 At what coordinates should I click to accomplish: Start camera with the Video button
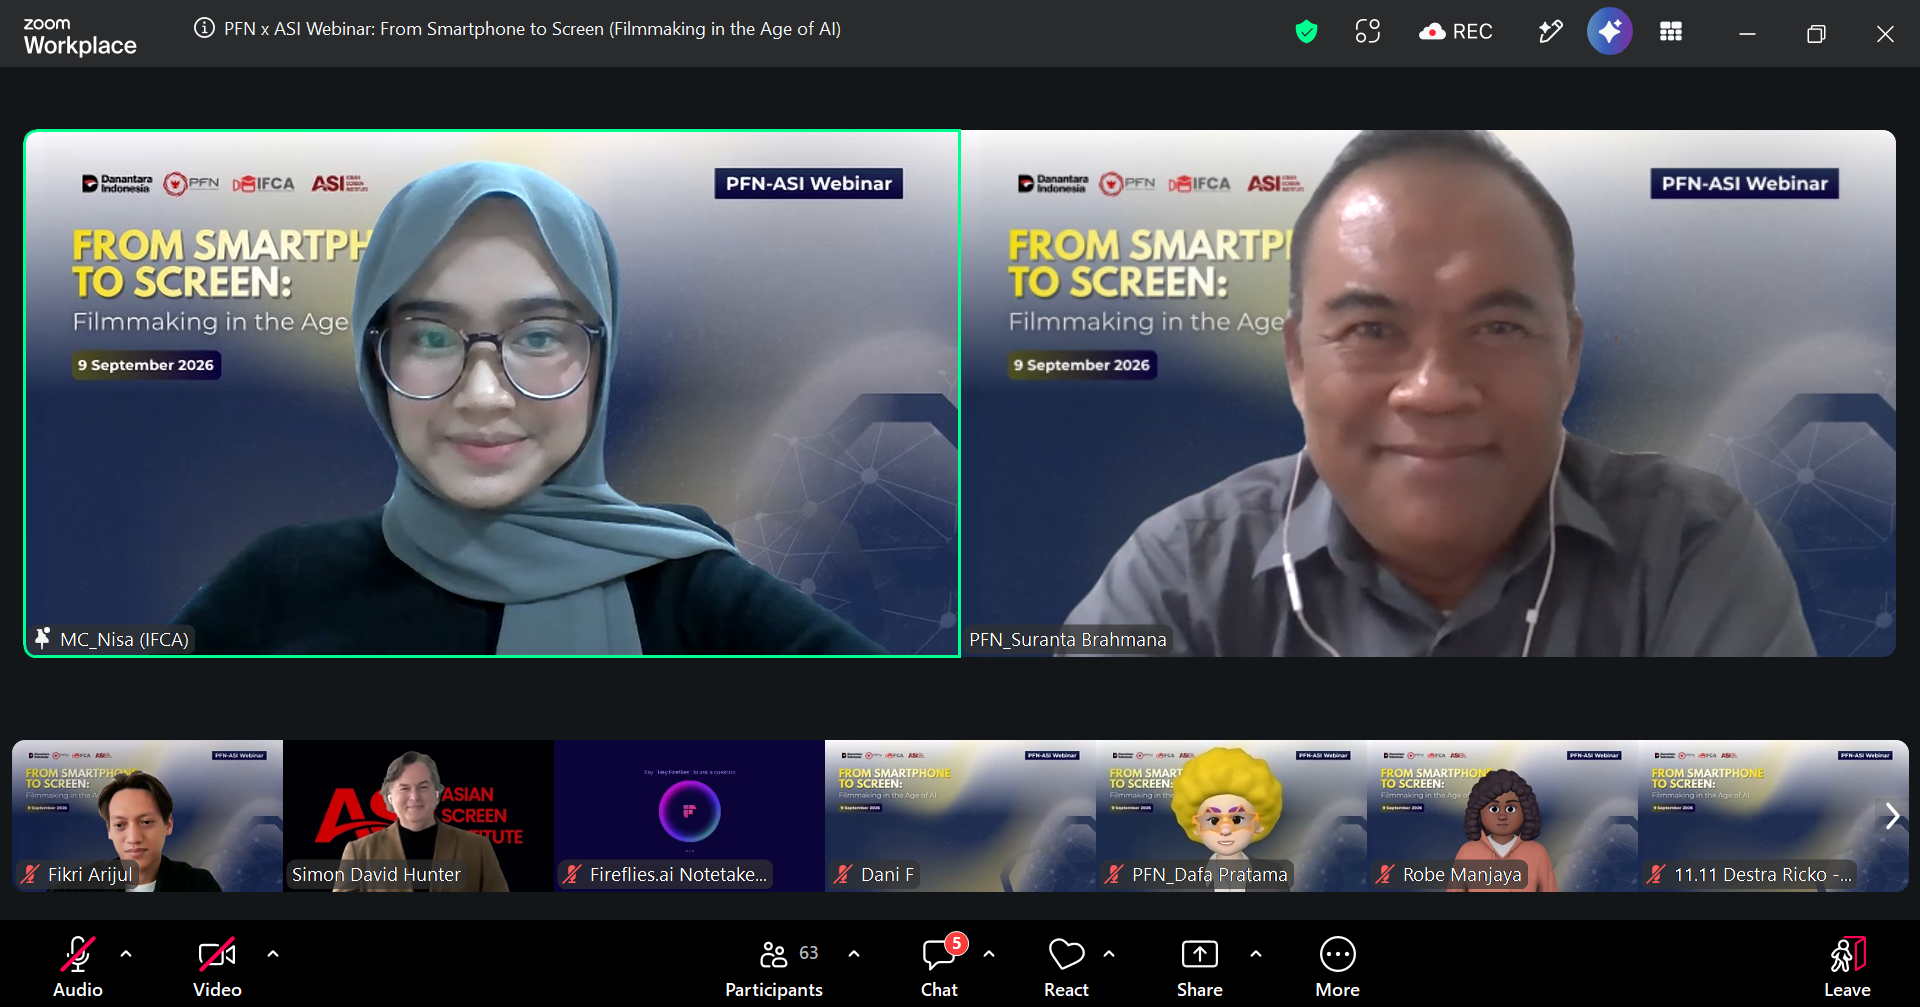coord(217,967)
